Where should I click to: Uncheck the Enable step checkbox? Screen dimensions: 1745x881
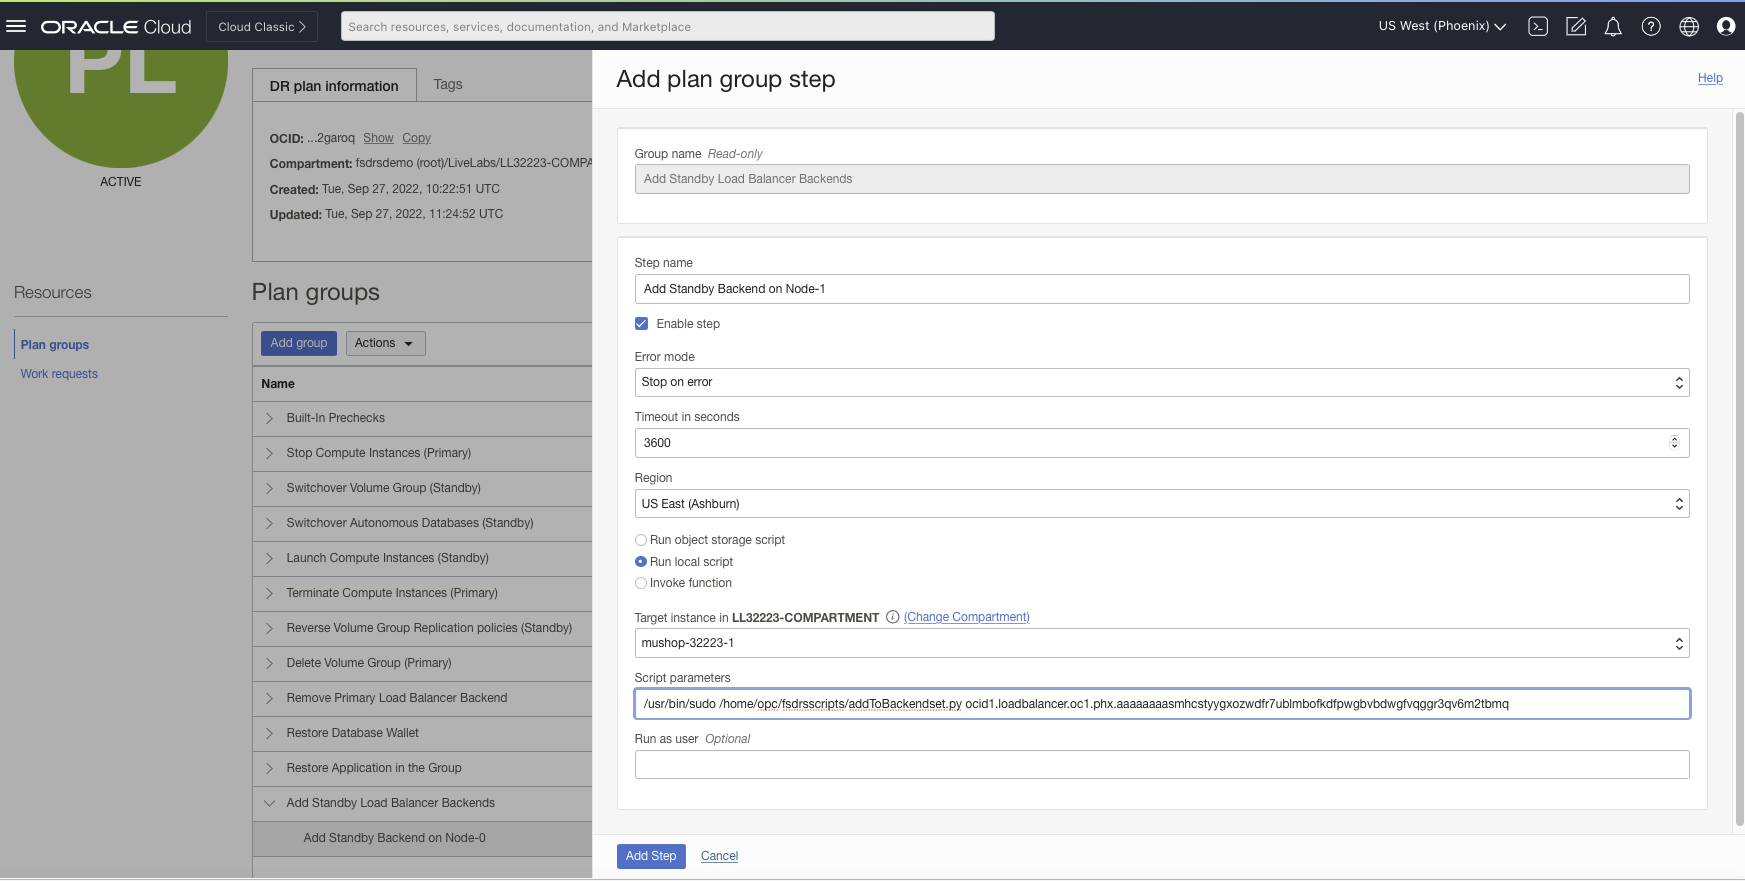coord(642,324)
